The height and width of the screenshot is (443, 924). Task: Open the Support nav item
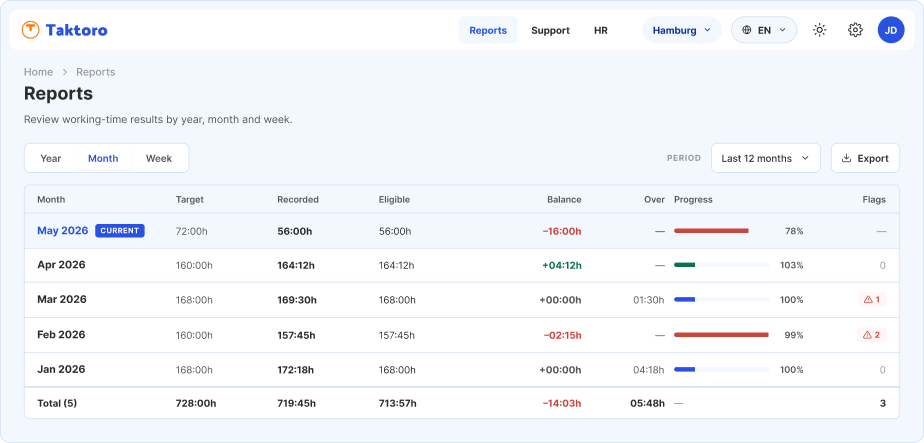(550, 30)
